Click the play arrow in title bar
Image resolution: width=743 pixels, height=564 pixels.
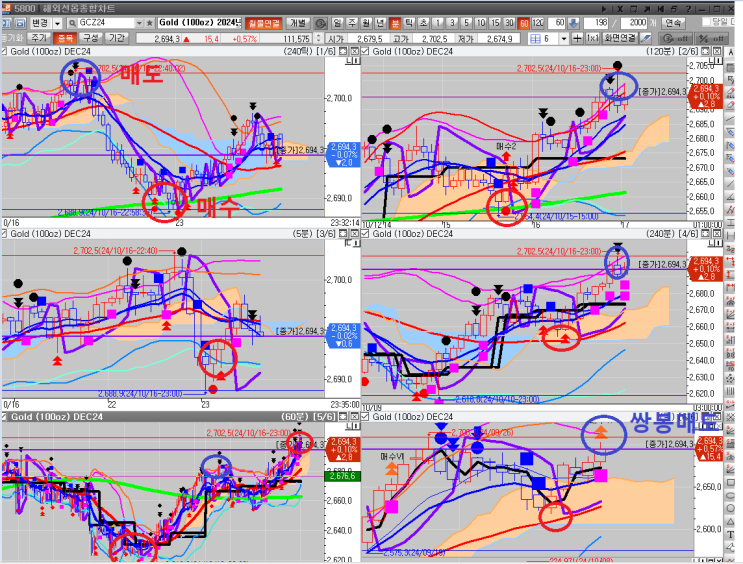[x=604, y=9]
